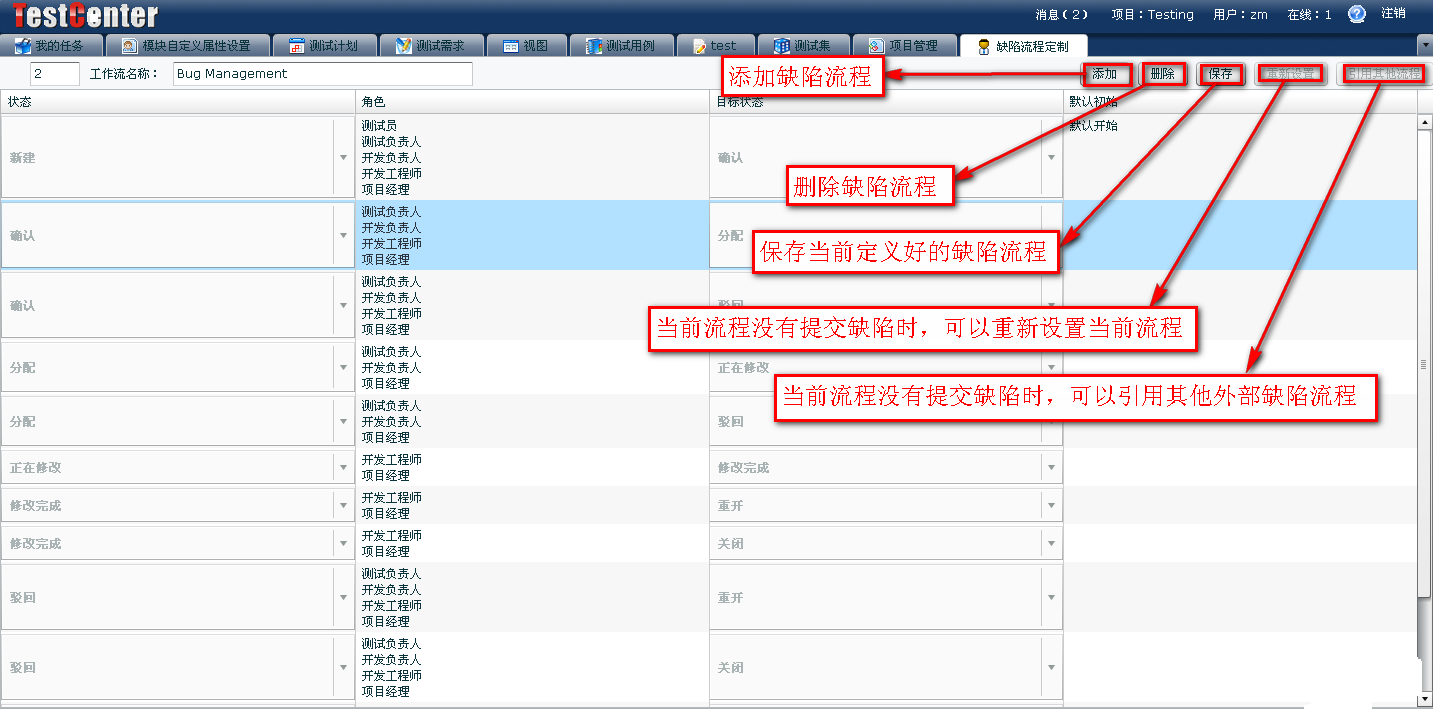Click the TestCenter logo

[x=86, y=15]
